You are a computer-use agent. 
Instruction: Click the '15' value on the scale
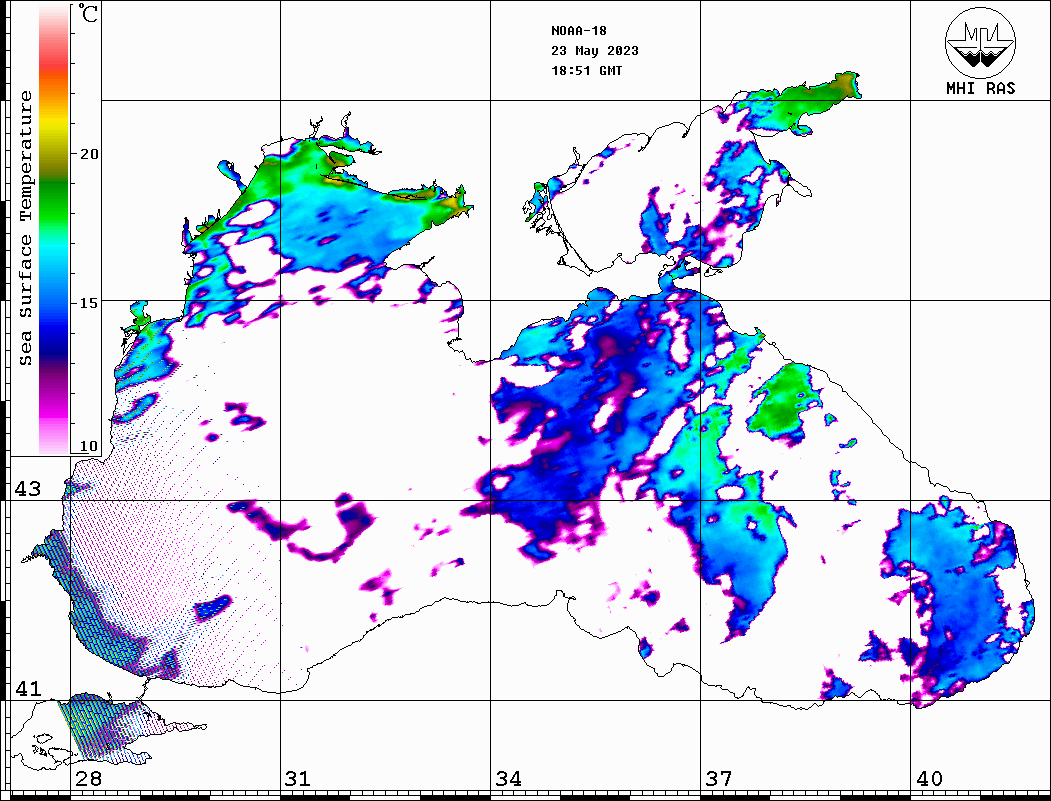tap(89, 303)
